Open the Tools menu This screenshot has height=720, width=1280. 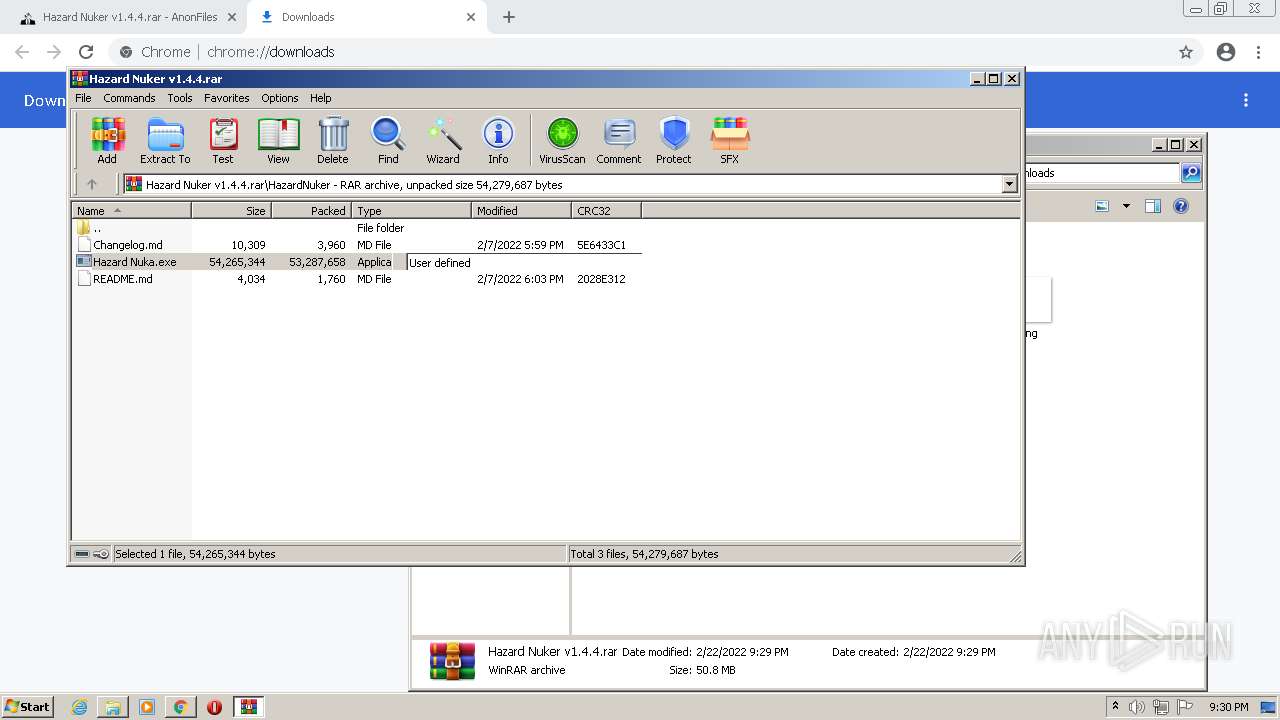point(180,98)
